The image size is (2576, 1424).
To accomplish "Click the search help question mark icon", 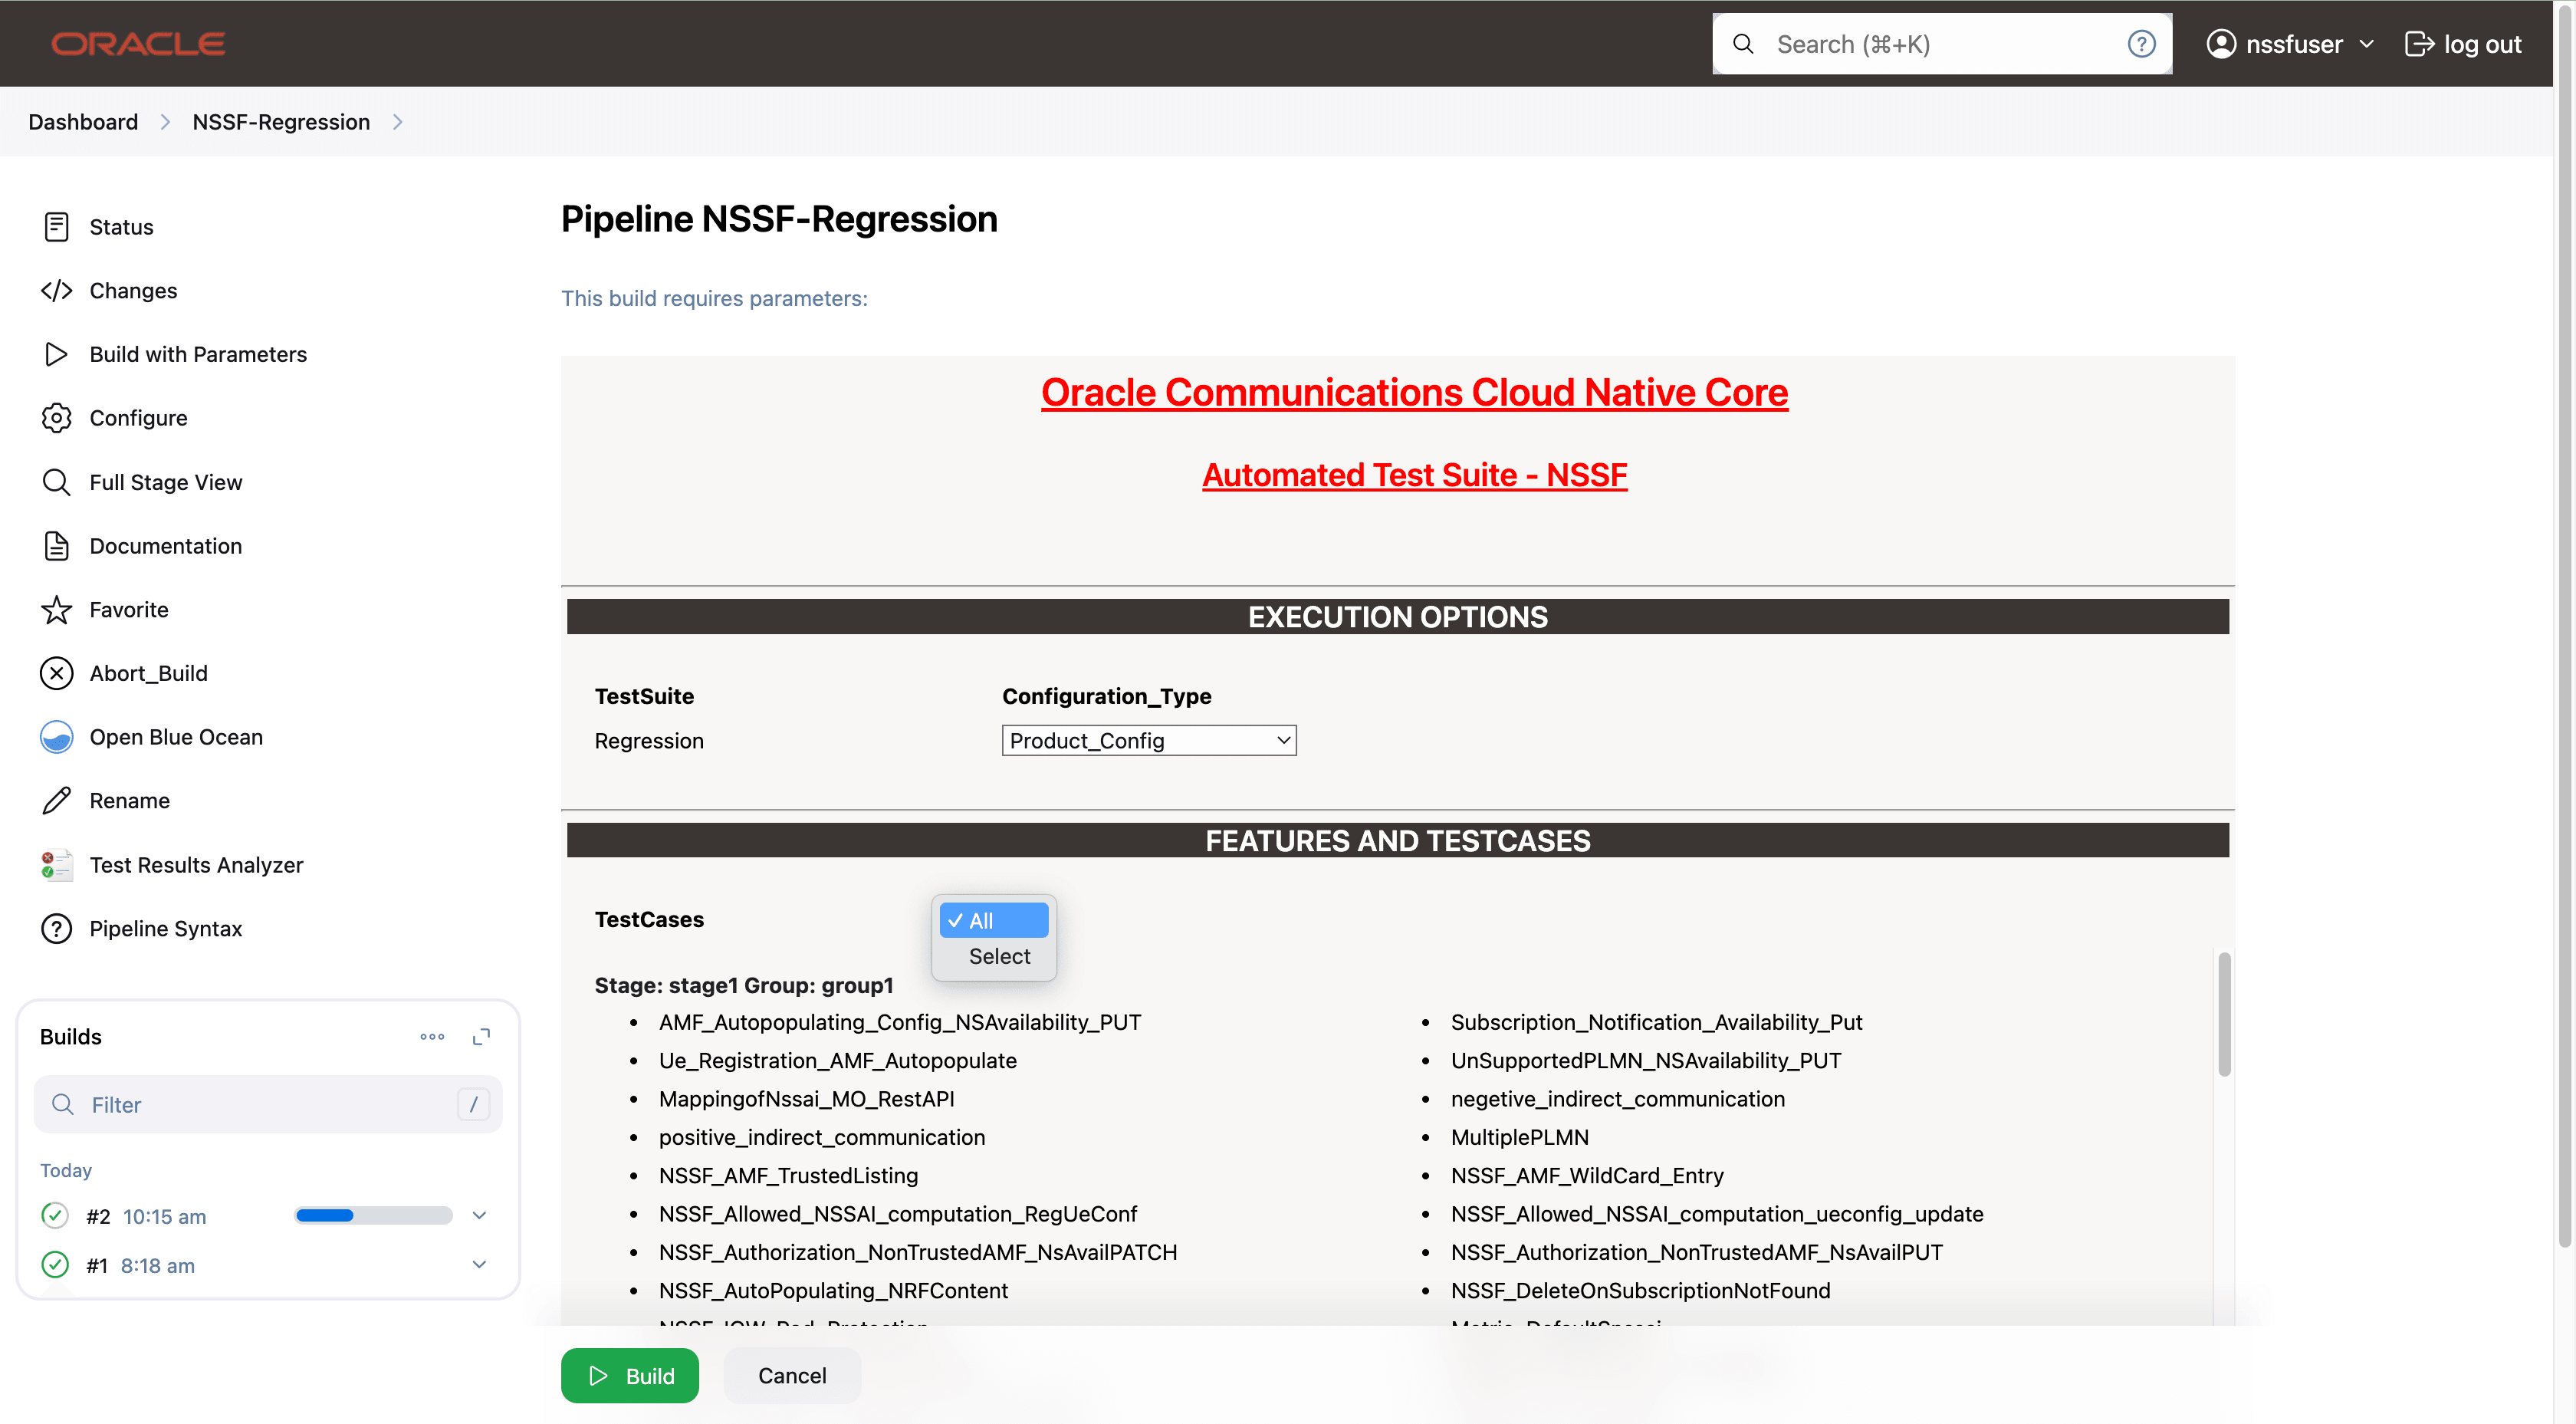I will [2141, 44].
